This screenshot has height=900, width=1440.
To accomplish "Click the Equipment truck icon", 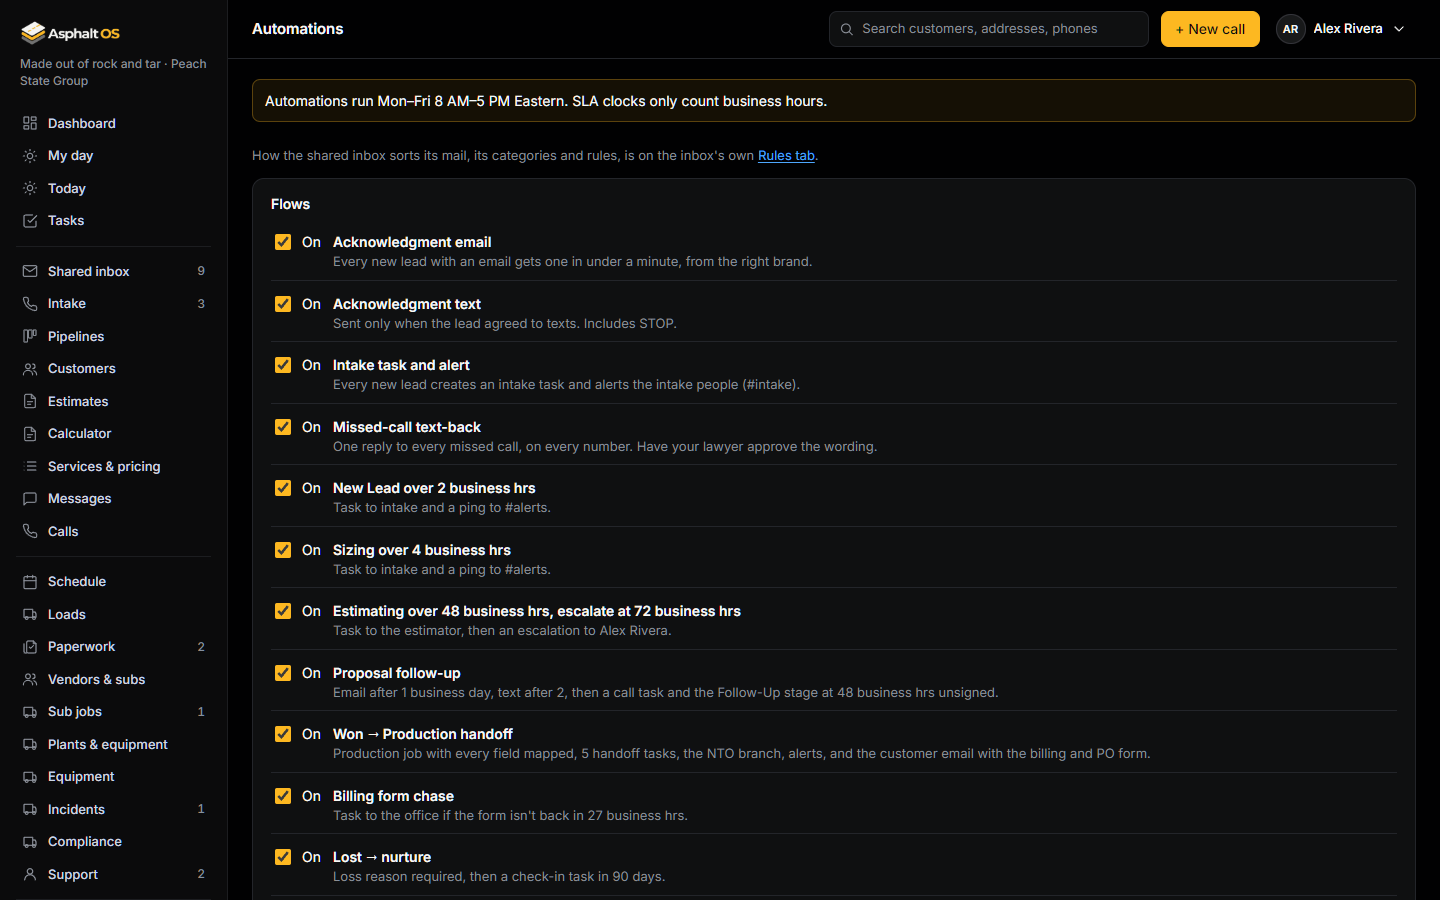I will point(30,777).
